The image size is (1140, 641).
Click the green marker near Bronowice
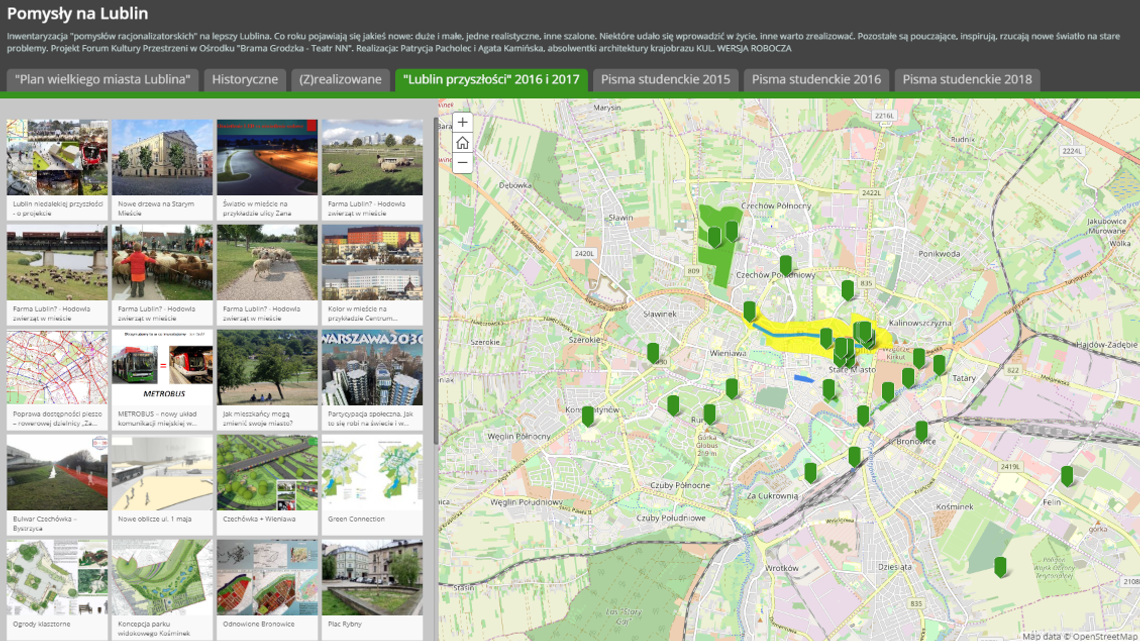tap(921, 431)
